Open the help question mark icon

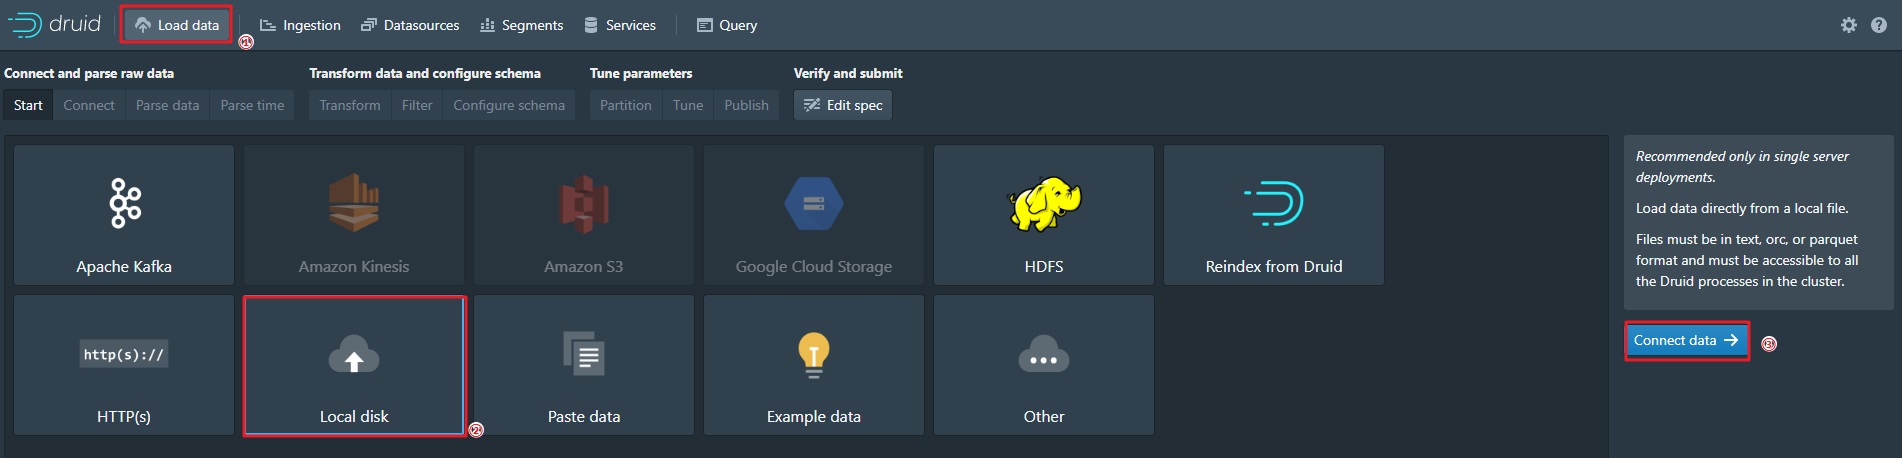(x=1879, y=25)
